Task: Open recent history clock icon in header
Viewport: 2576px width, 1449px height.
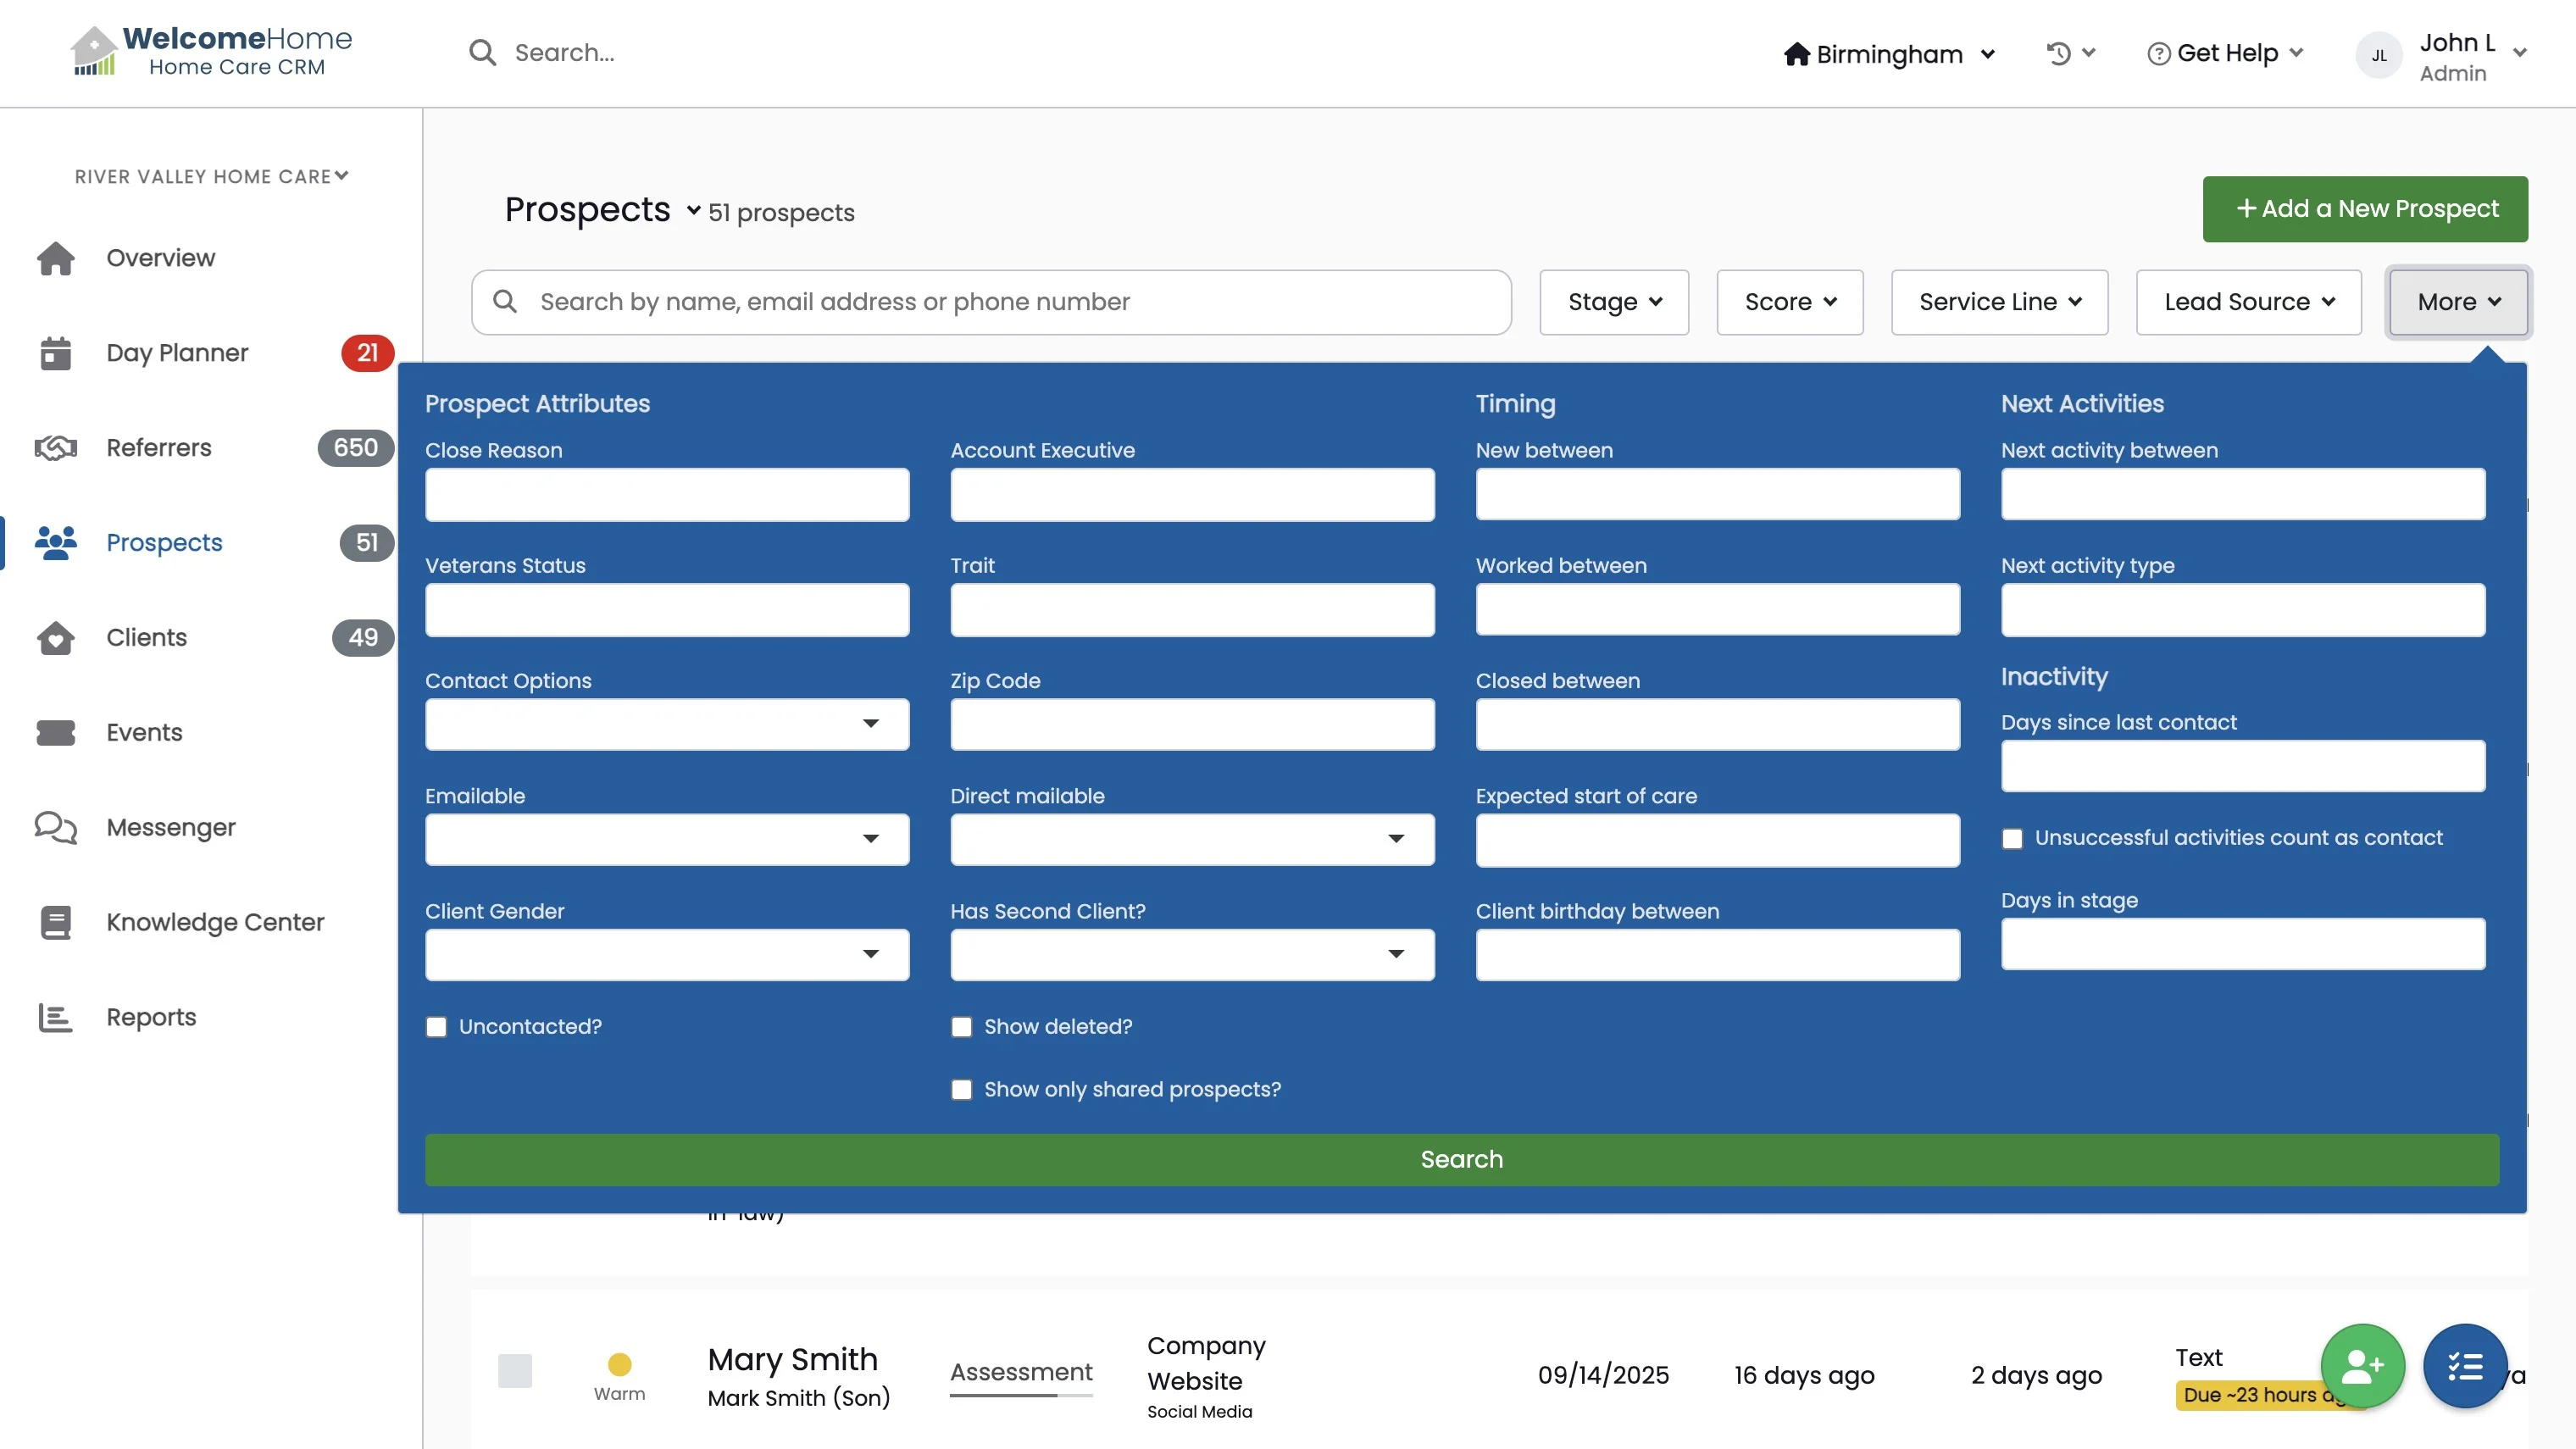Action: click(2059, 53)
